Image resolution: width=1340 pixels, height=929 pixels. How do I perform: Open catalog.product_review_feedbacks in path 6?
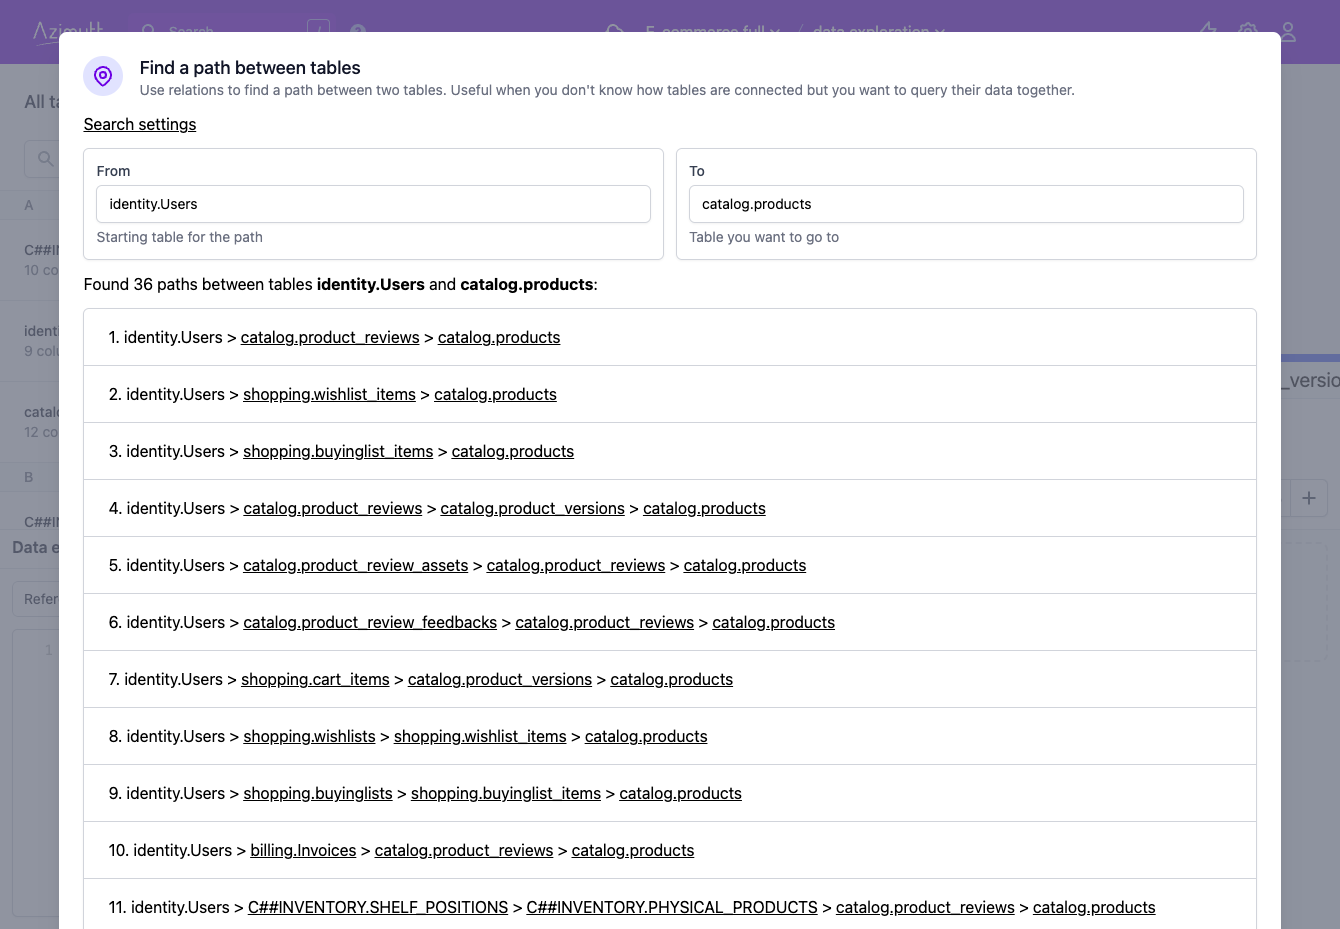pyautogui.click(x=370, y=622)
